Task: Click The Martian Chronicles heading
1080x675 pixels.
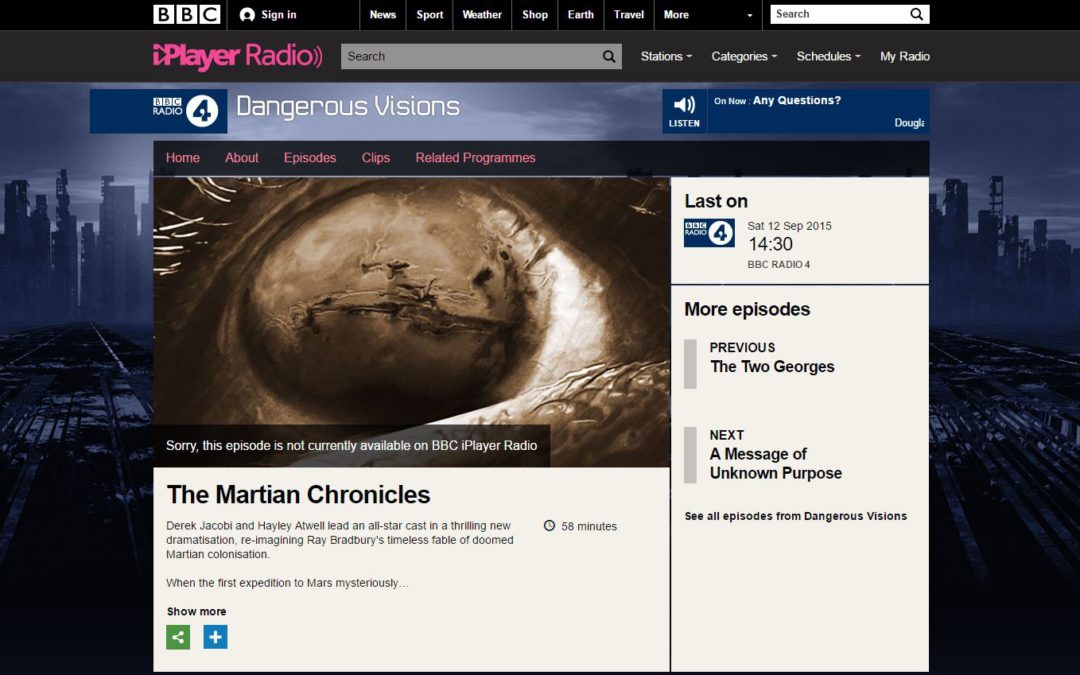Action: point(298,495)
